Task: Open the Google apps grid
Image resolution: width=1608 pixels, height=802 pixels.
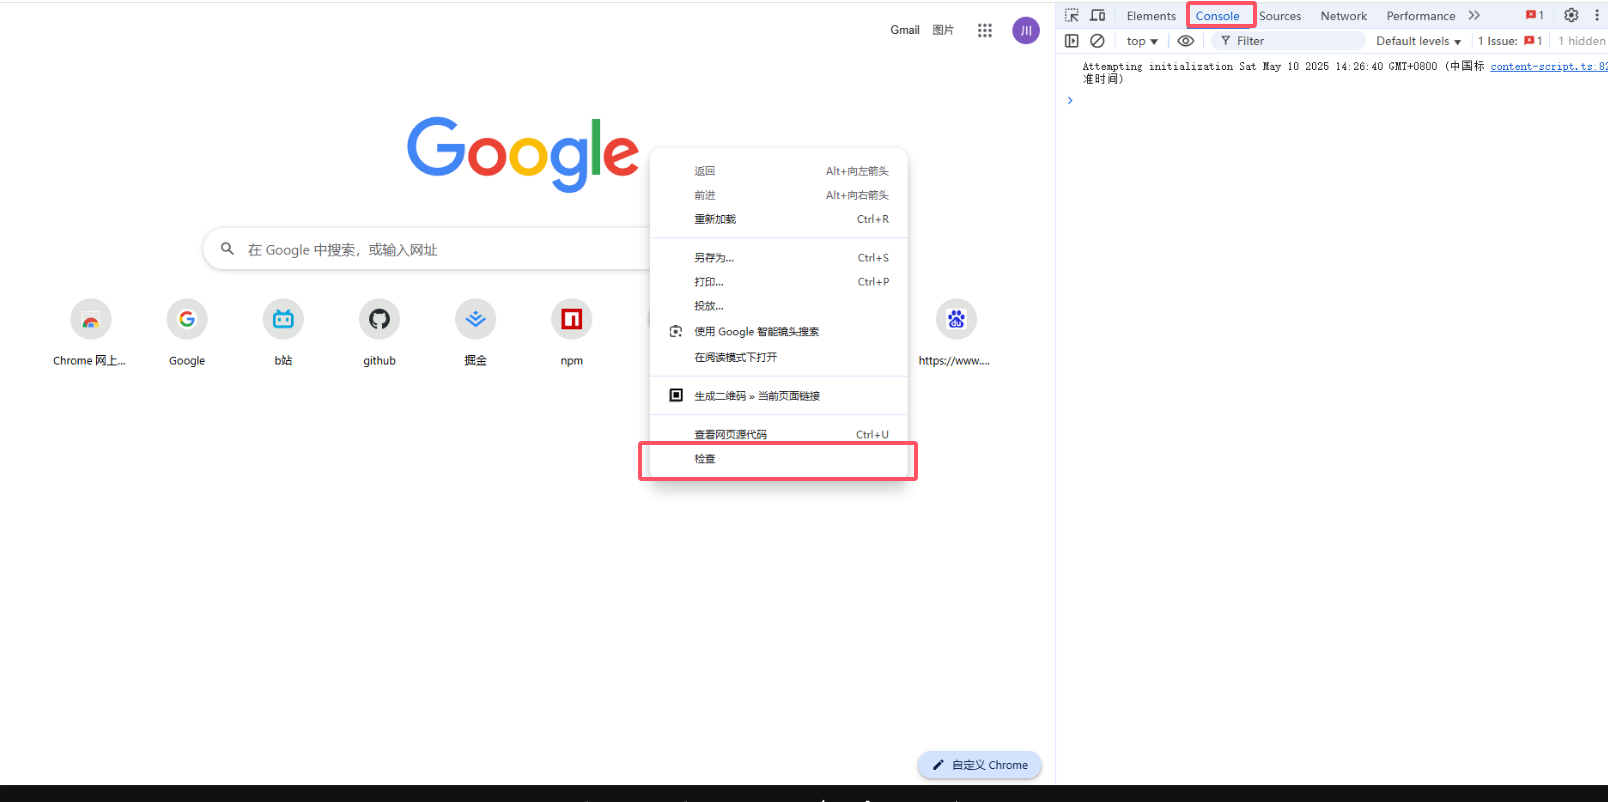Action: click(x=985, y=31)
